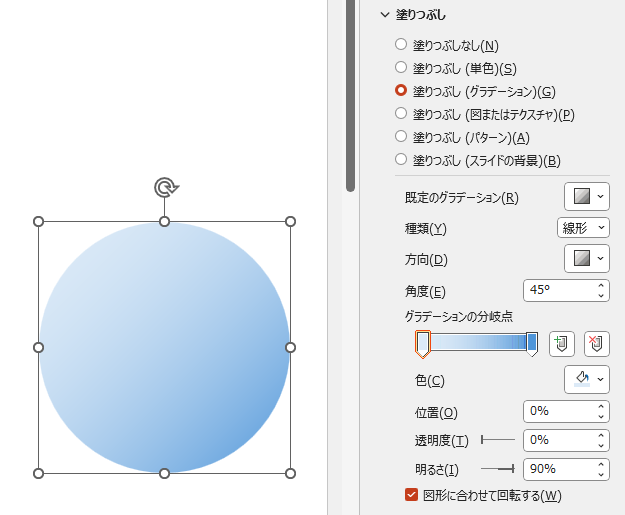Click the 明るさ slider track
Viewport: 625px width, 515px height.
click(498, 469)
